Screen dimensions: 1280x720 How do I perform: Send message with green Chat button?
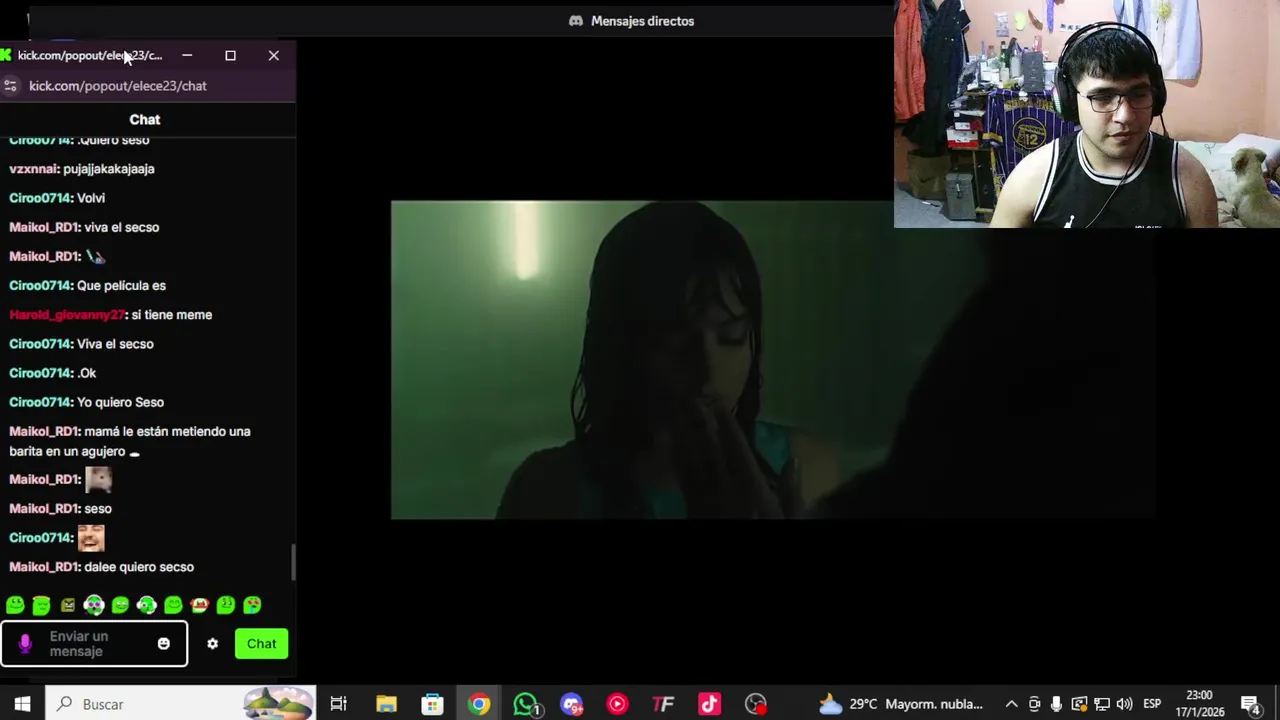click(262, 644)
